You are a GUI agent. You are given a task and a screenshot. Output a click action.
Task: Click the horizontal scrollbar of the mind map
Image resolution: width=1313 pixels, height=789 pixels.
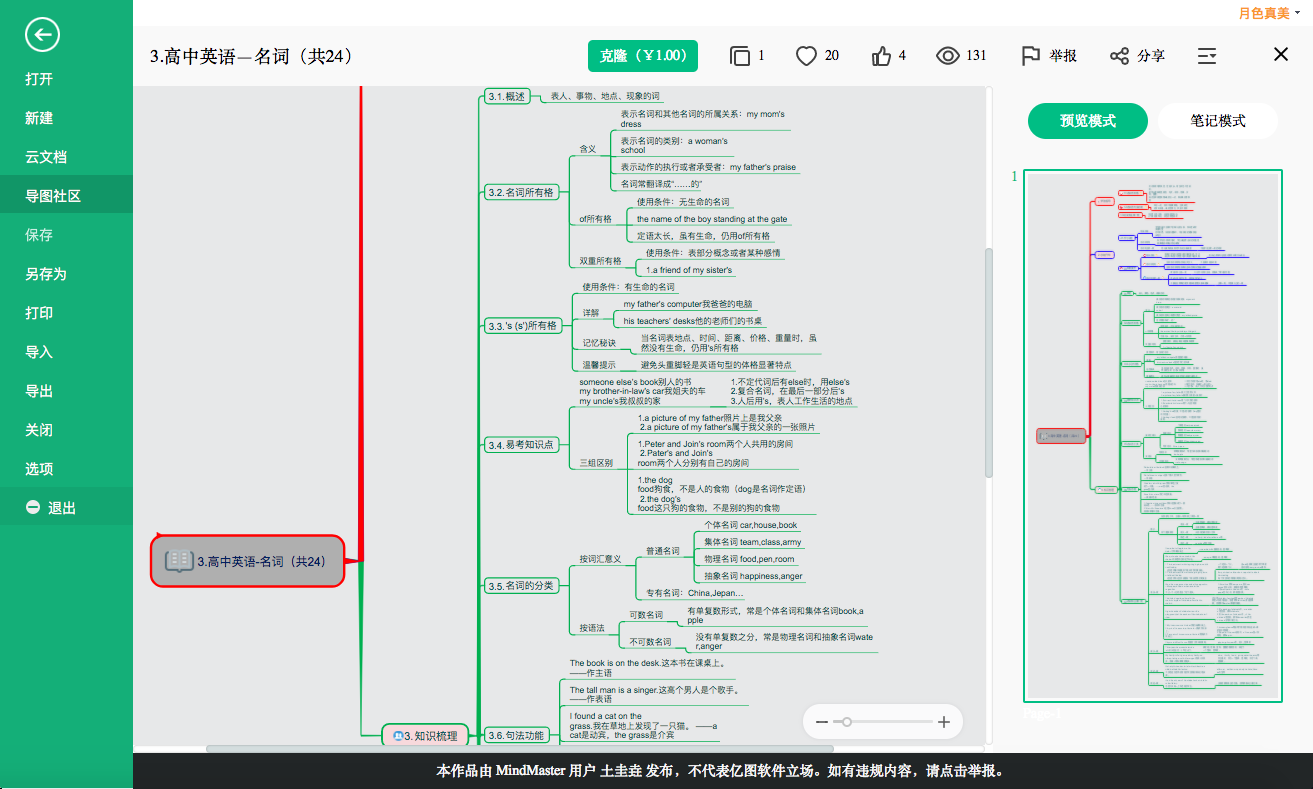[x=519, y=748]
